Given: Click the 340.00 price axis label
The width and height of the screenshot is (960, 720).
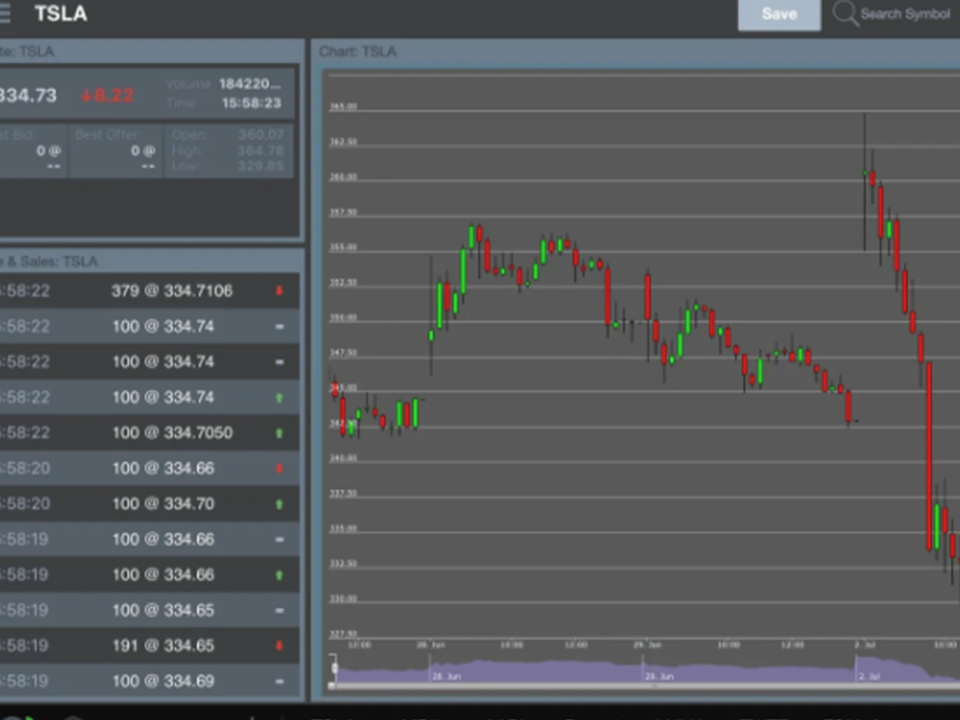Looking at the screenshot, I should (x=343, y=458).
